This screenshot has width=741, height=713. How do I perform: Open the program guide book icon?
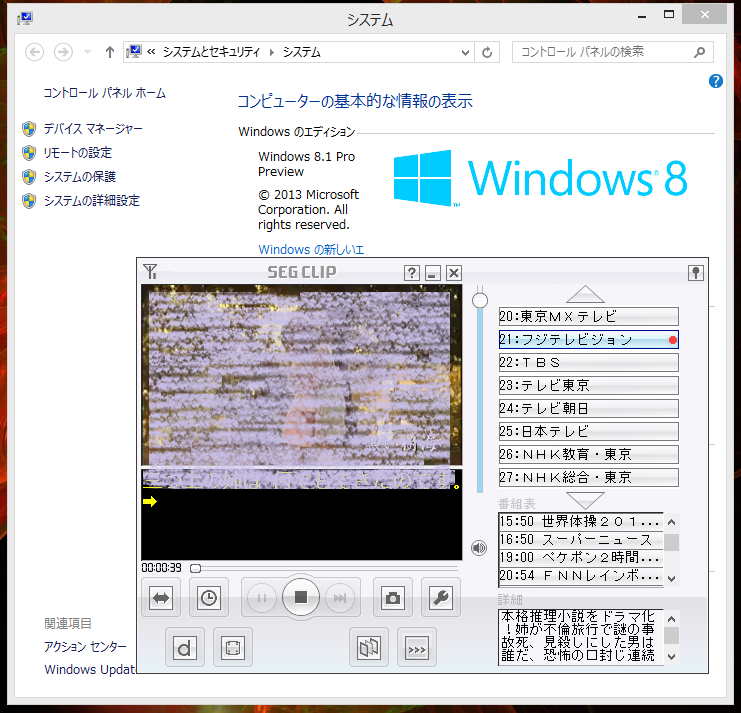pos(369,648)
